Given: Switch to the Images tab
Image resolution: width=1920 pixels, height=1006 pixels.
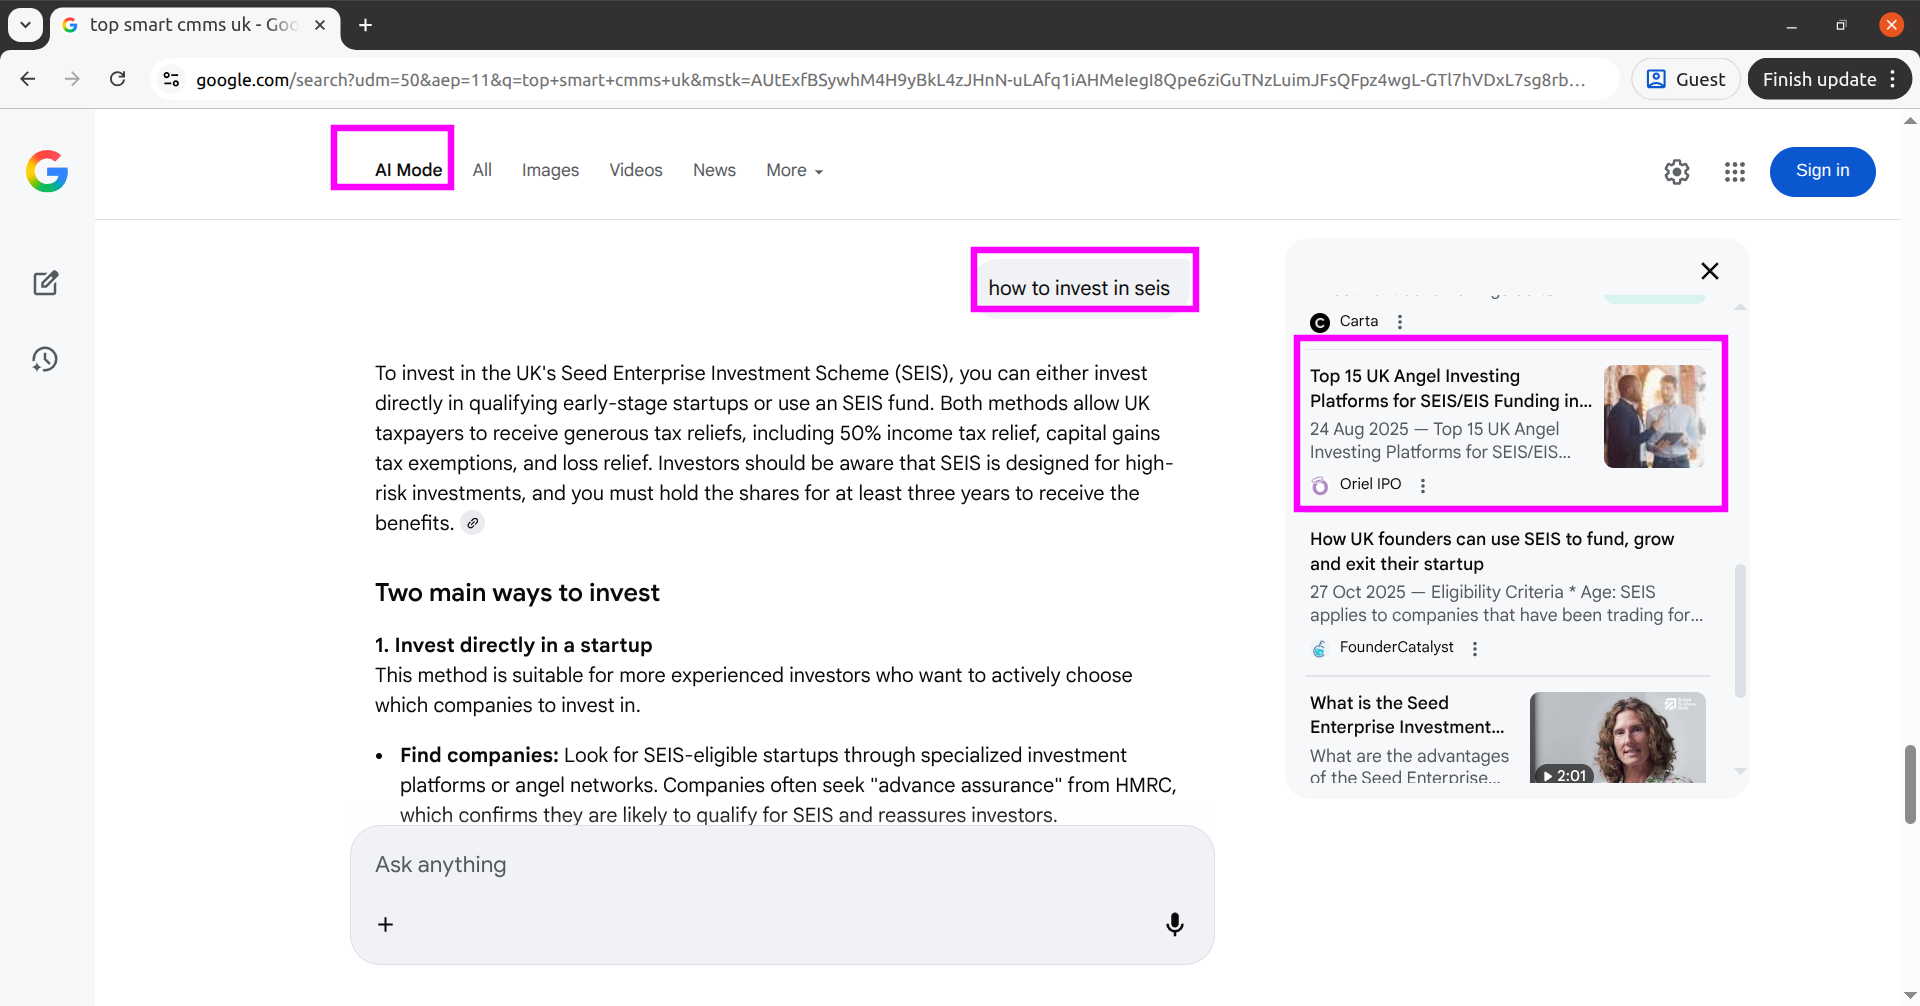Looking at the screenshot, I should (550, 170).
